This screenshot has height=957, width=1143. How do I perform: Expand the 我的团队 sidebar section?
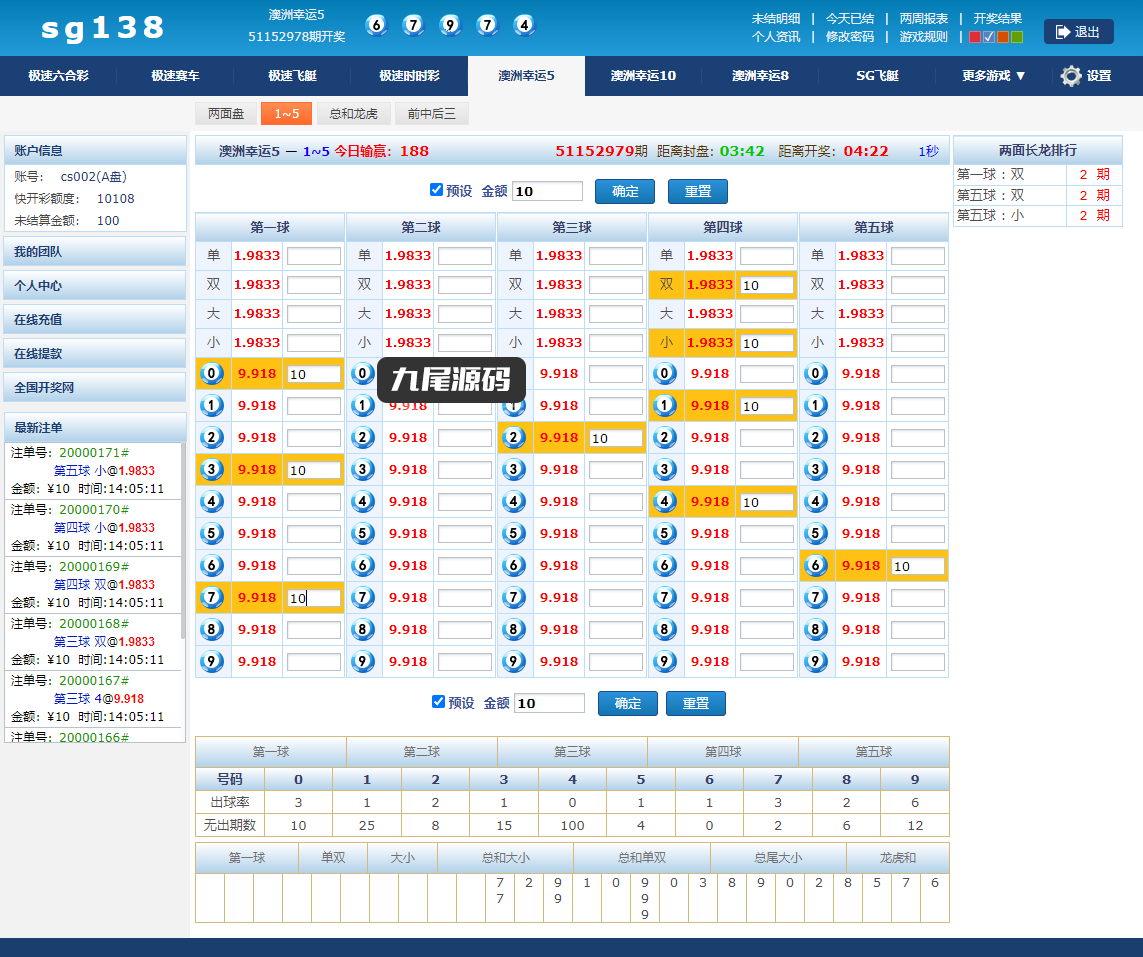click(x=95, y=251)
